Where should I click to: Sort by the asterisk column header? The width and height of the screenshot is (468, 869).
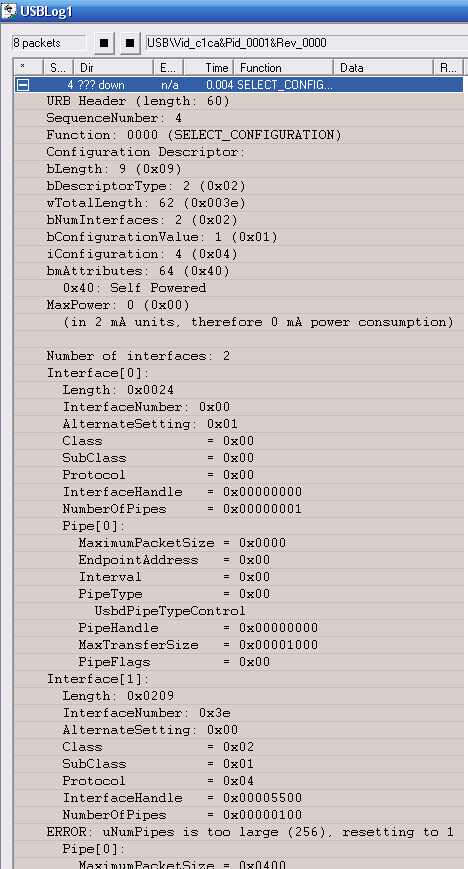[x=28, y=68]
